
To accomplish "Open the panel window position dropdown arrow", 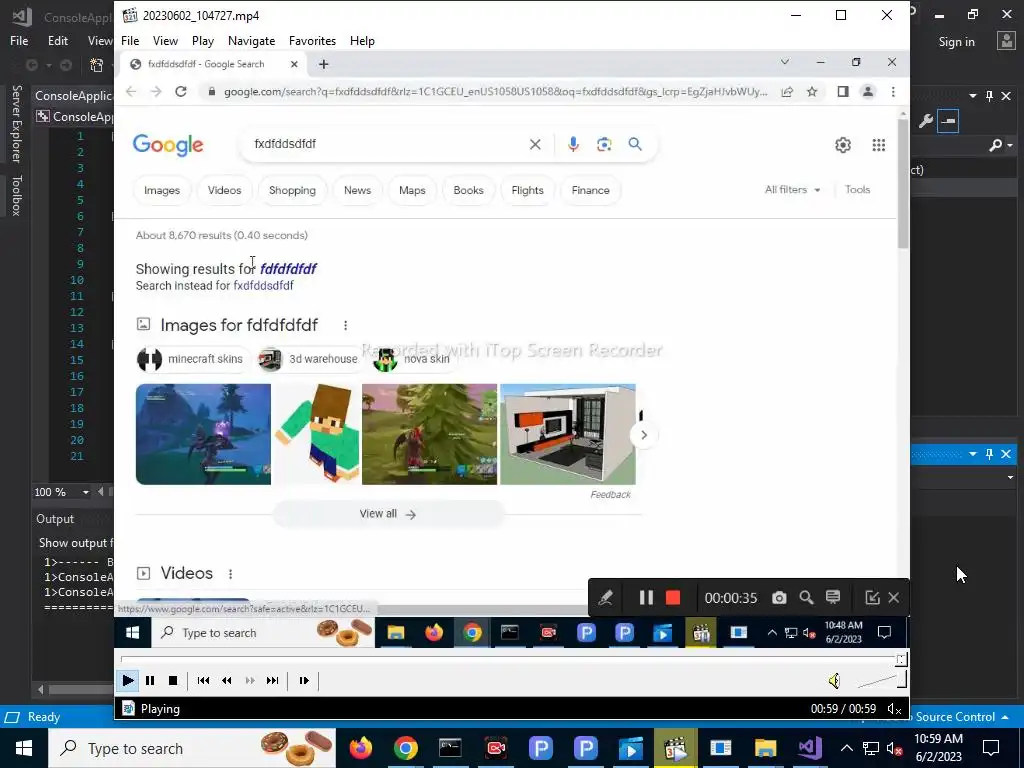I will 973,96.
